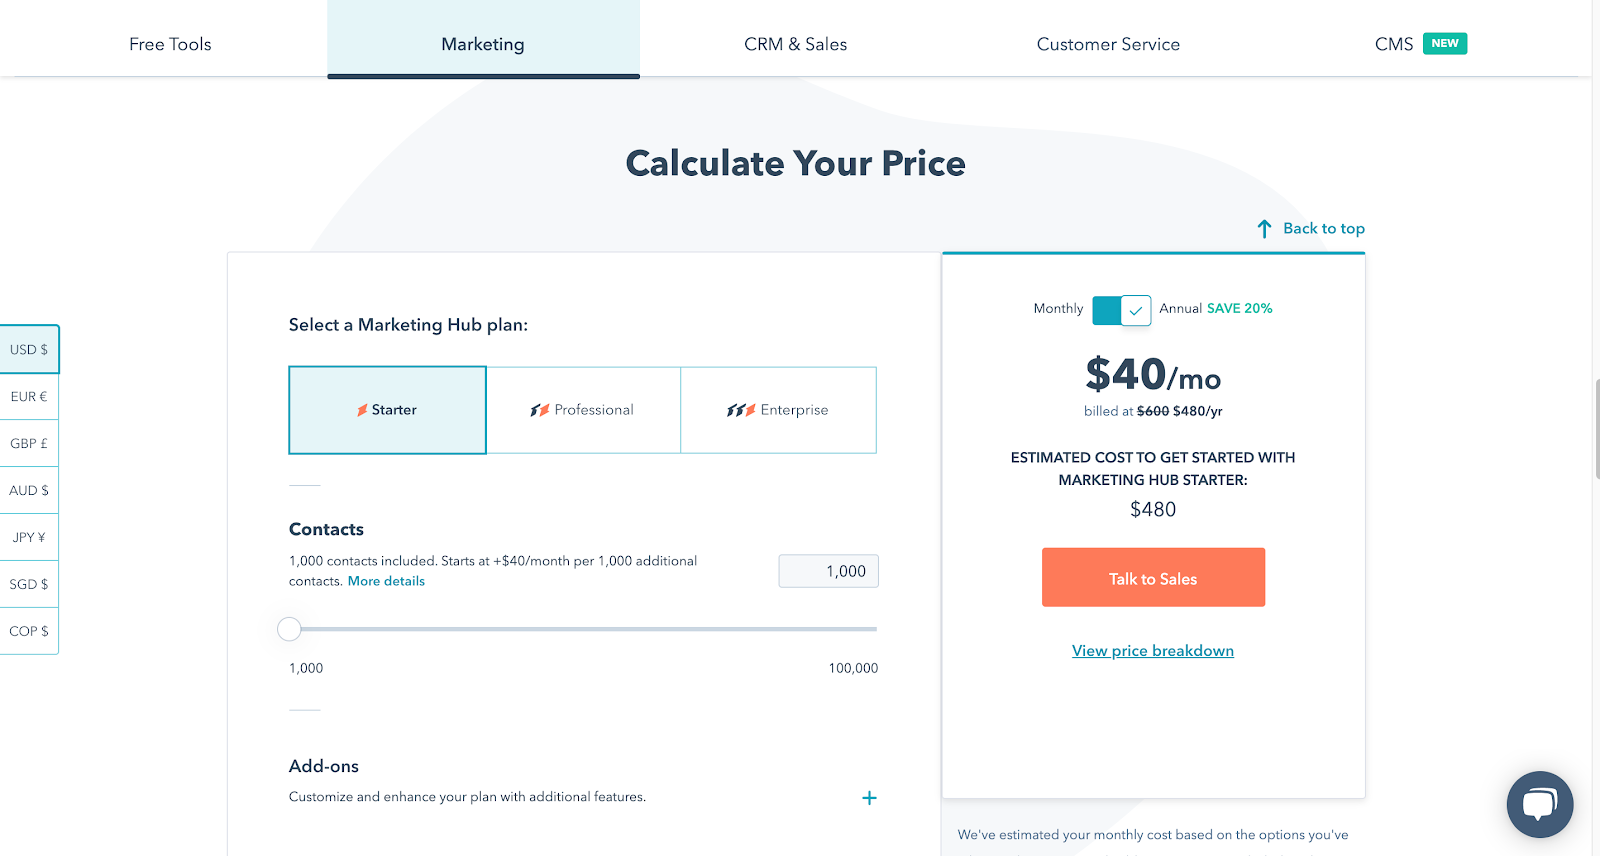Viewport: 1600px width, 856px height.
Task: Open the CRM & Sales tab
Action: coord(796,44)
